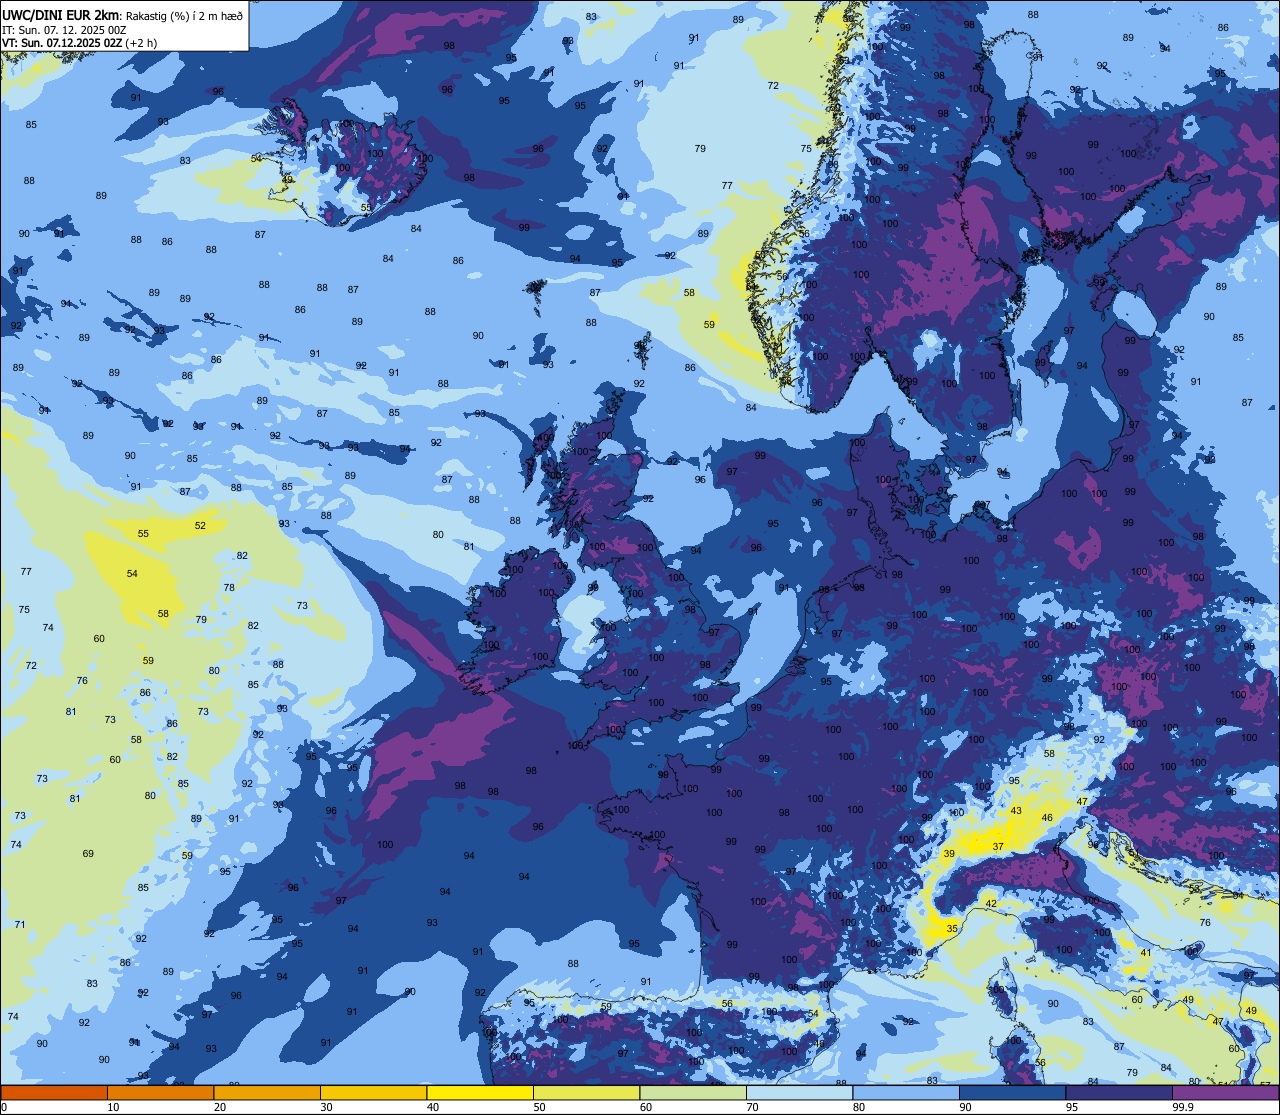Click the 90–95% medium blue legend swatch
This screenshot has height=1115, width=1280.
[1012, 1092]
